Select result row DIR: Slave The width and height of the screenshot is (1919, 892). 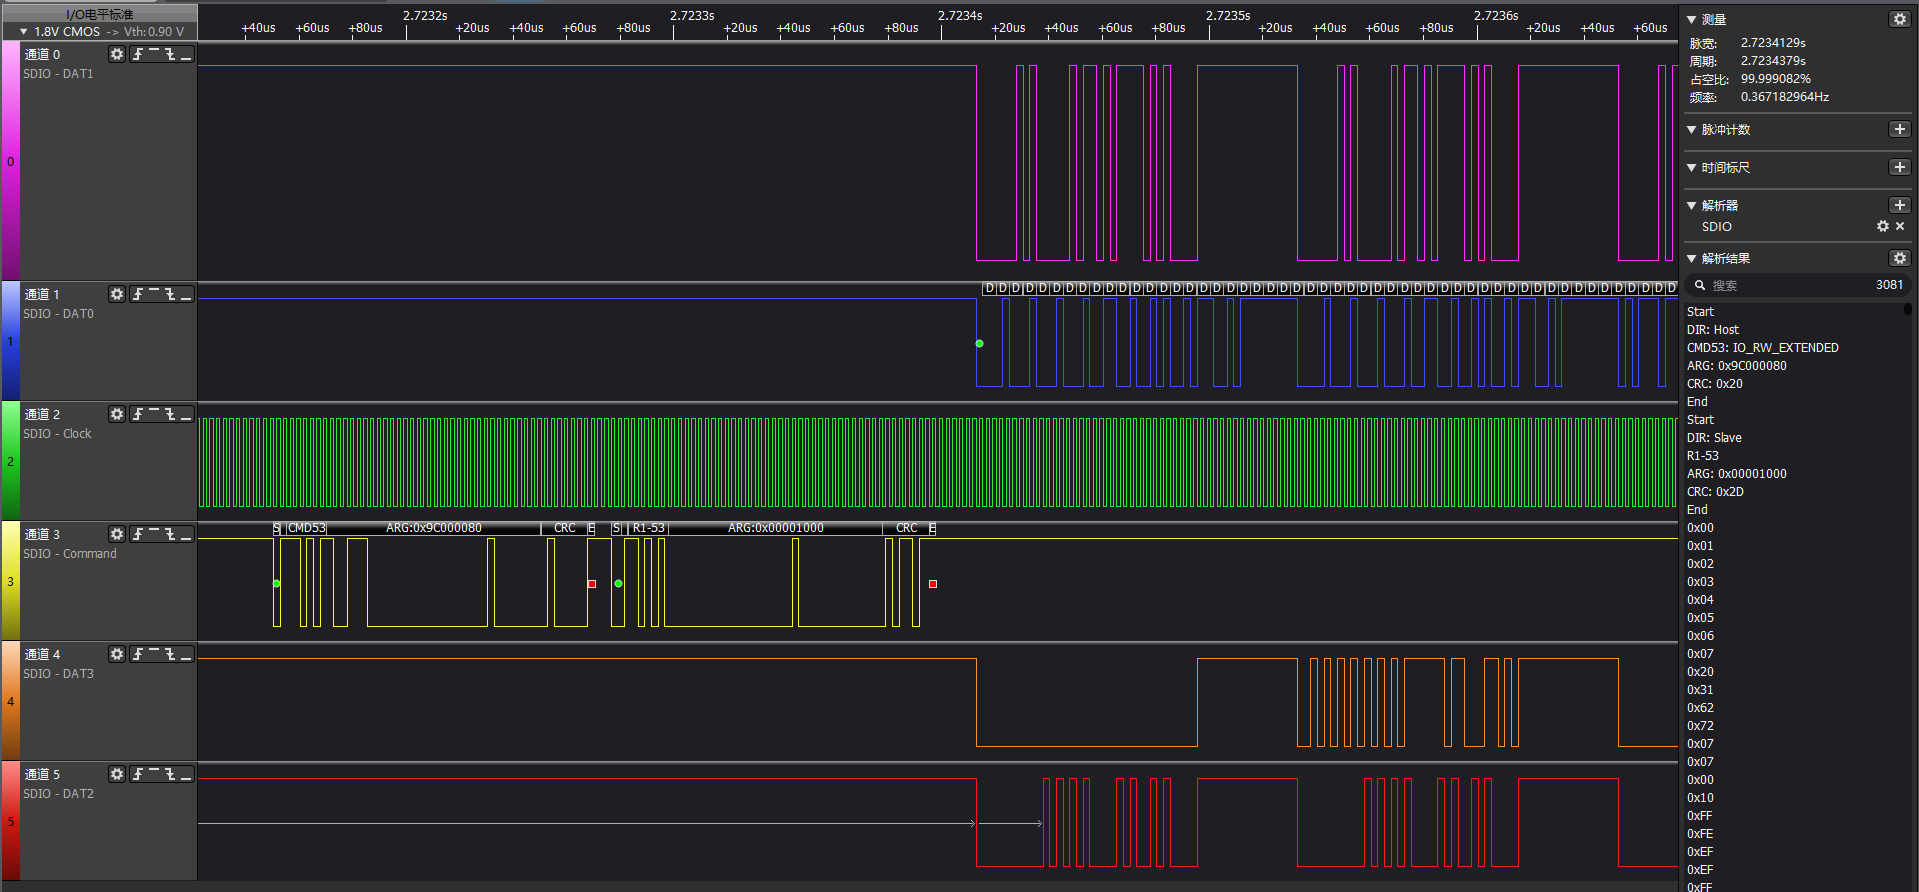click(x=1714, y=438)
